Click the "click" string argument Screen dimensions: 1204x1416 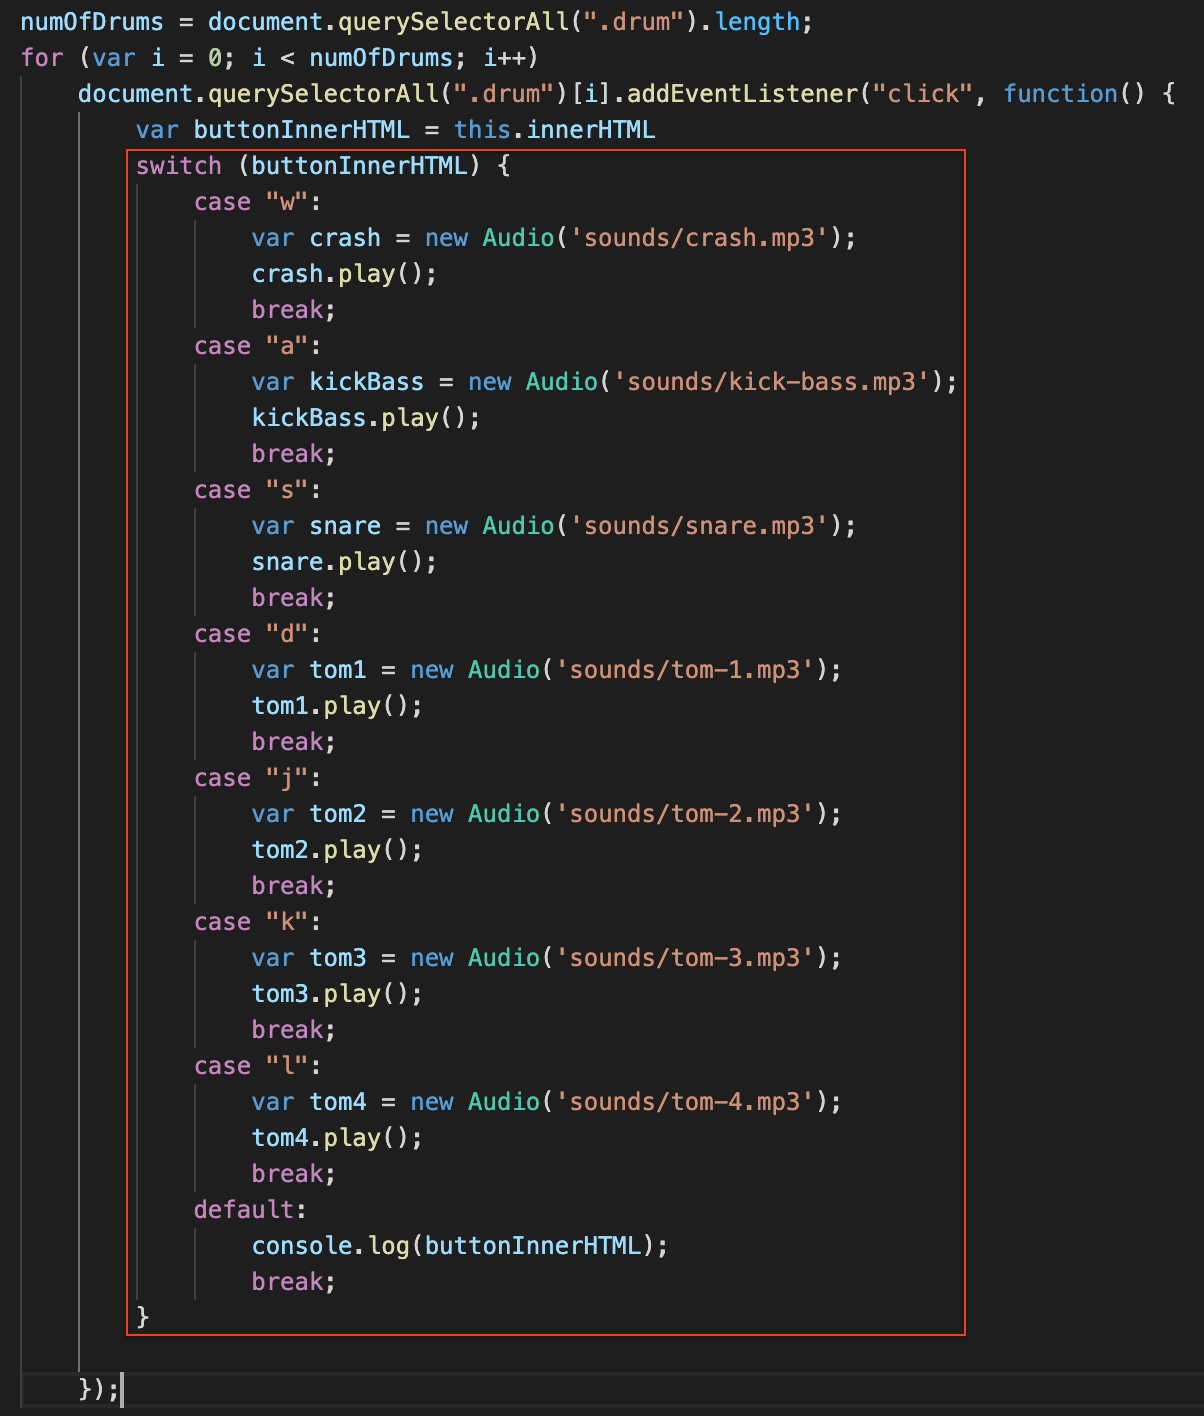(923, 94)
